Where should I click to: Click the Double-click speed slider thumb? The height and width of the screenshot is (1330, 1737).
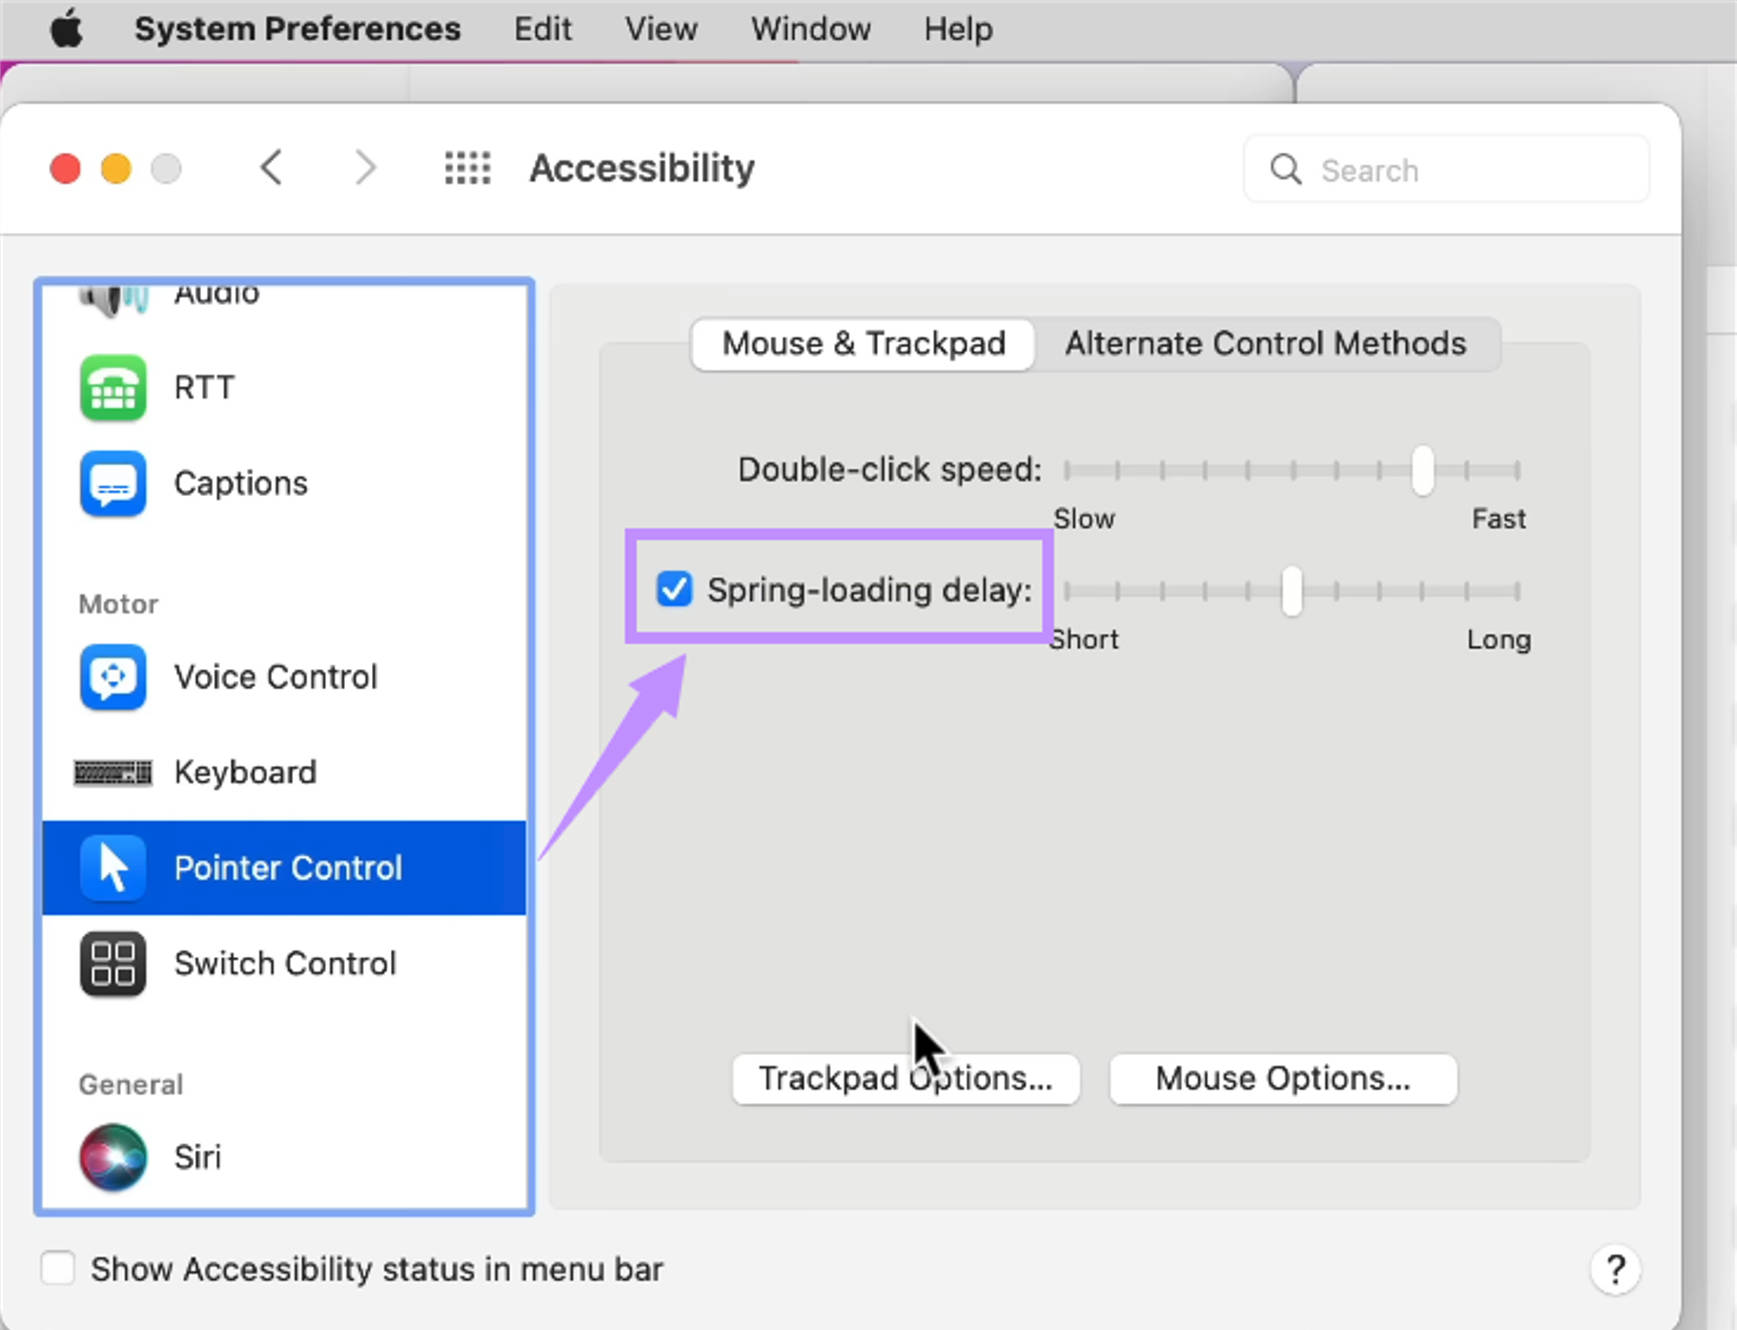[x=1422, y=470]
